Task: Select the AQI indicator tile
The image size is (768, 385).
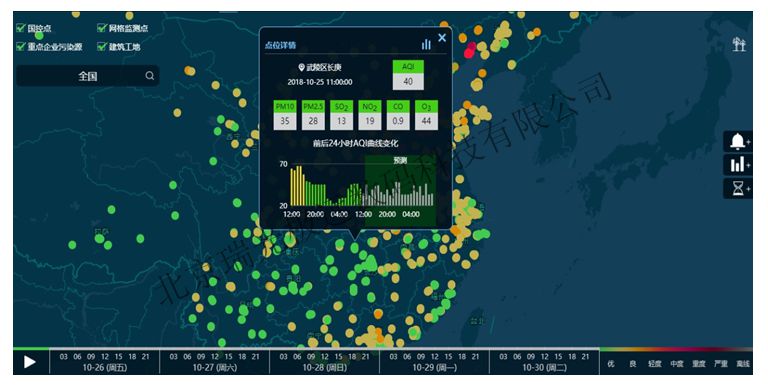Action: pos(408,75)
